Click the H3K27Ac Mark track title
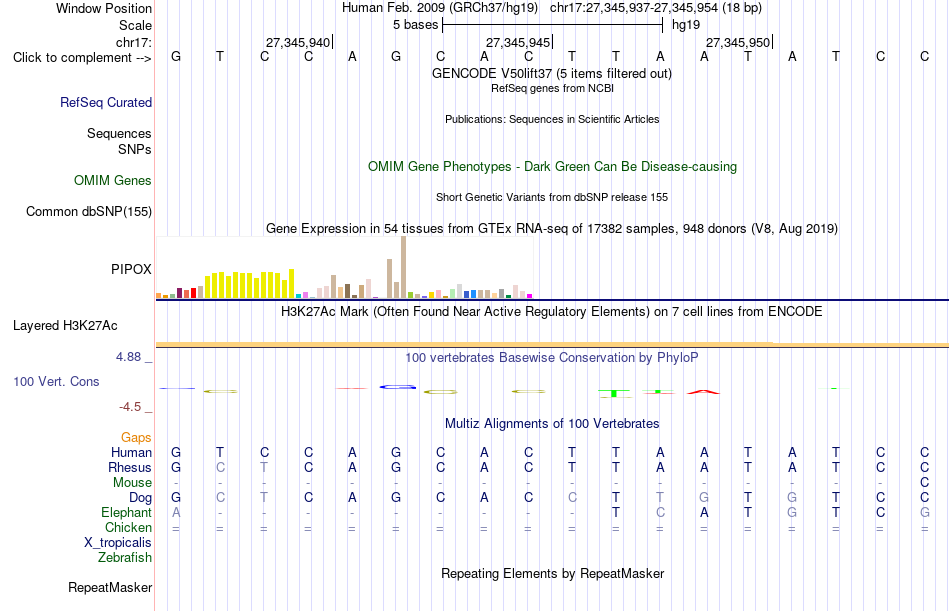Viewport: 950px width, 611px height. 552,312
